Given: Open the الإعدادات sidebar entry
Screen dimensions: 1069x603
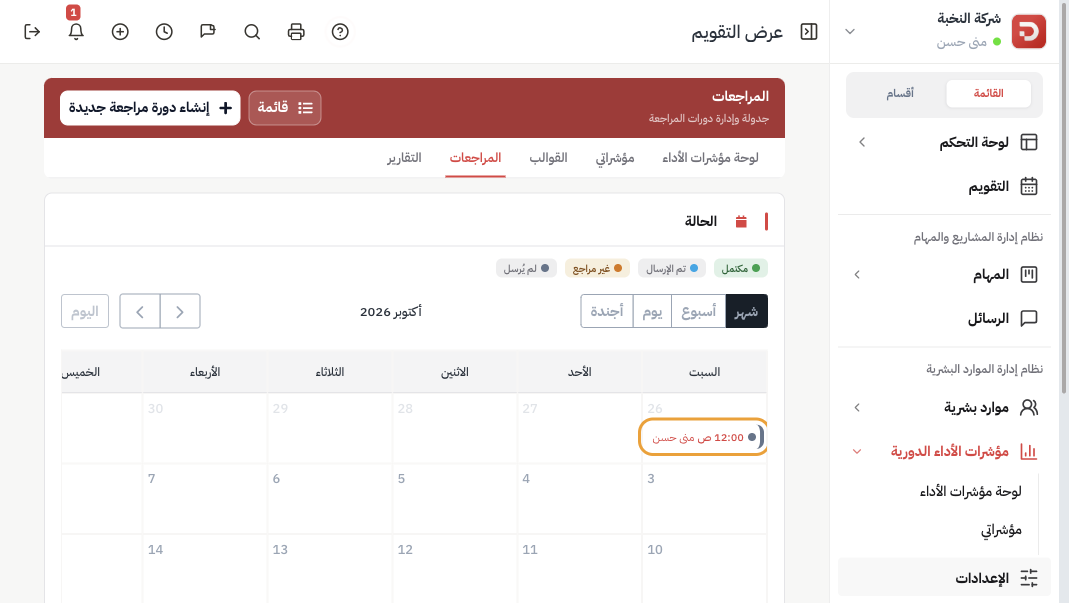Looking at the screenshot, I should tap(944, 578).
